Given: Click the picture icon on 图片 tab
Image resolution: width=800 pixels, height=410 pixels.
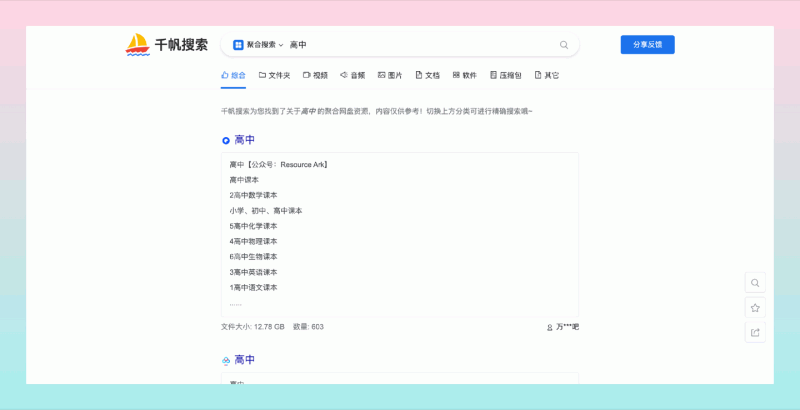Looking at the screenshot, I should click(381, 75).
